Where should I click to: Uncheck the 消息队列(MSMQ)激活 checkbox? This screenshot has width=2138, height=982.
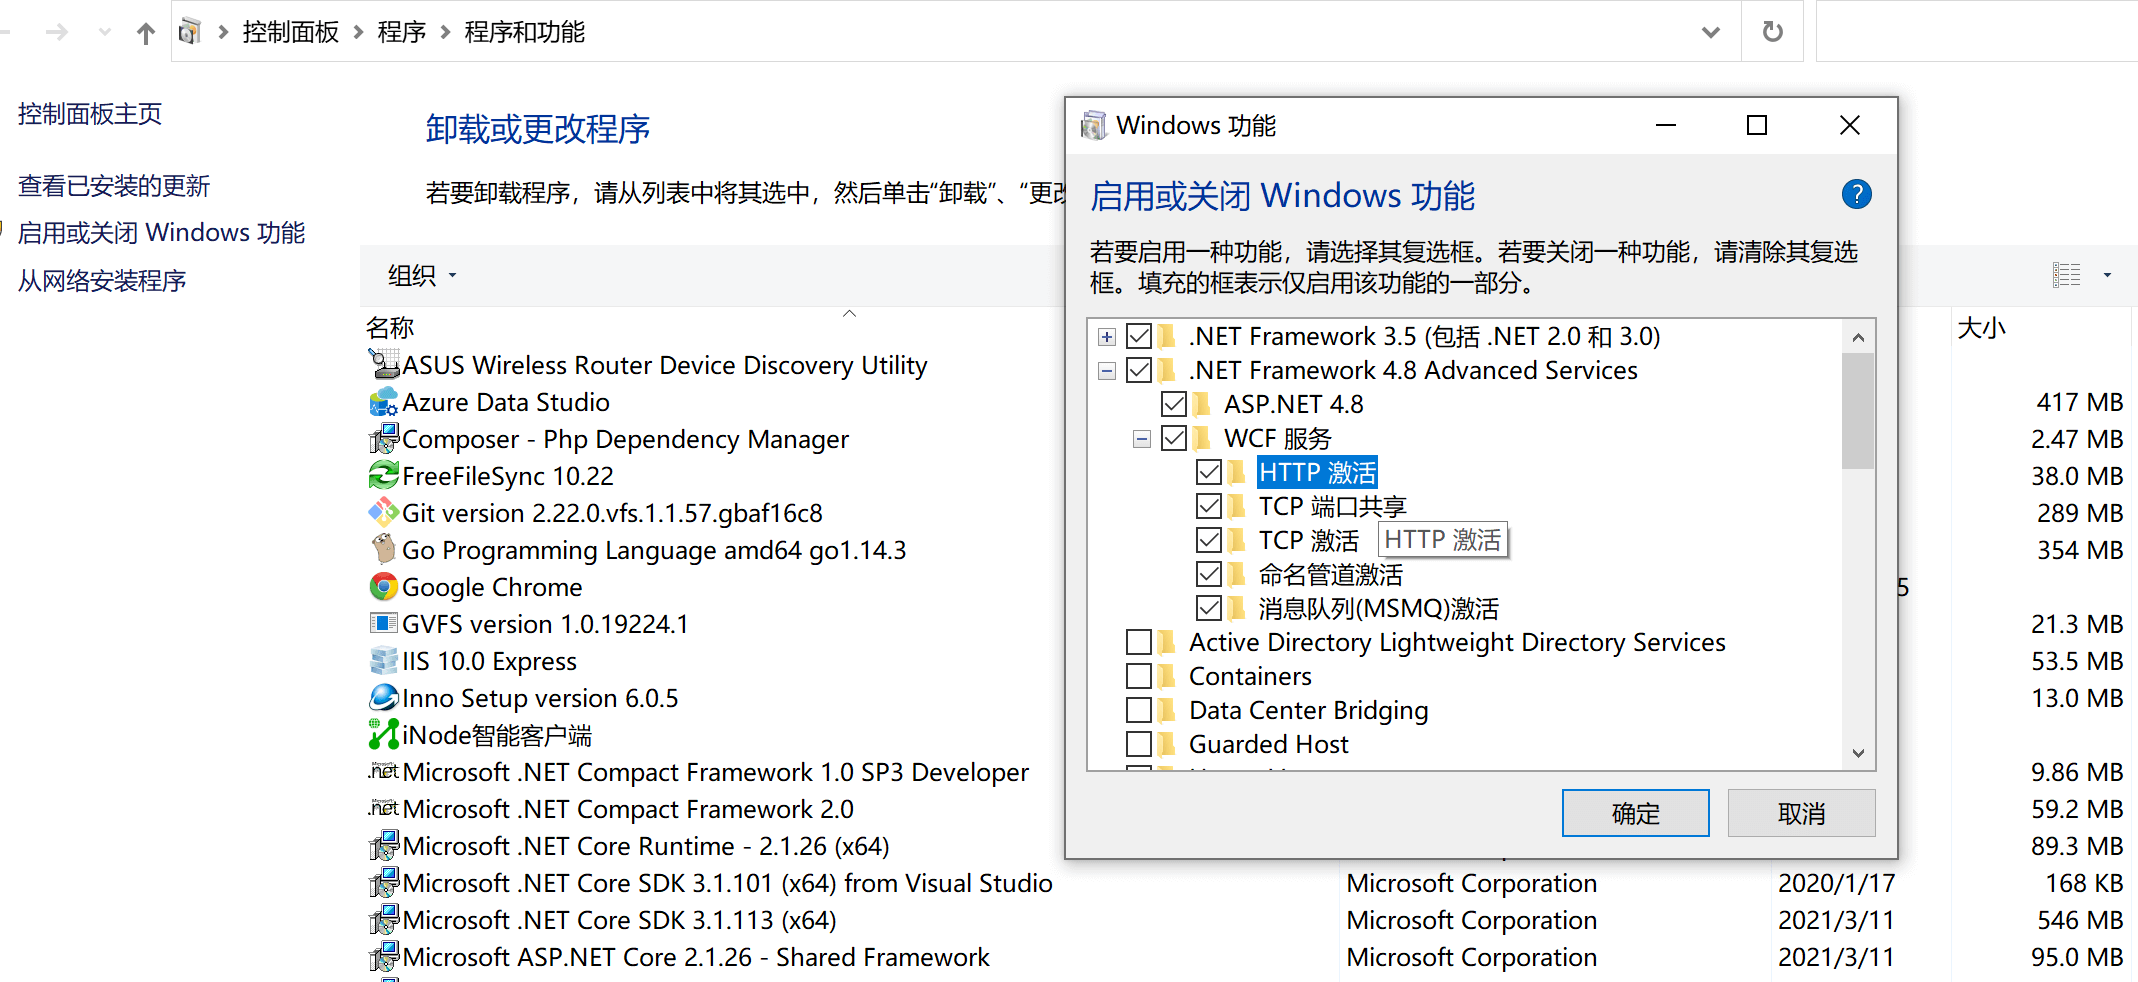1209,608
